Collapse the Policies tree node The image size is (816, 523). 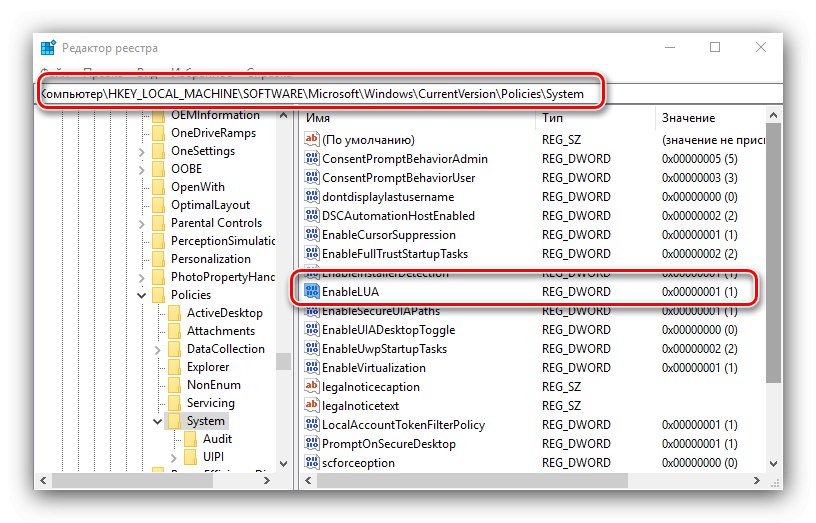point(142,295)
